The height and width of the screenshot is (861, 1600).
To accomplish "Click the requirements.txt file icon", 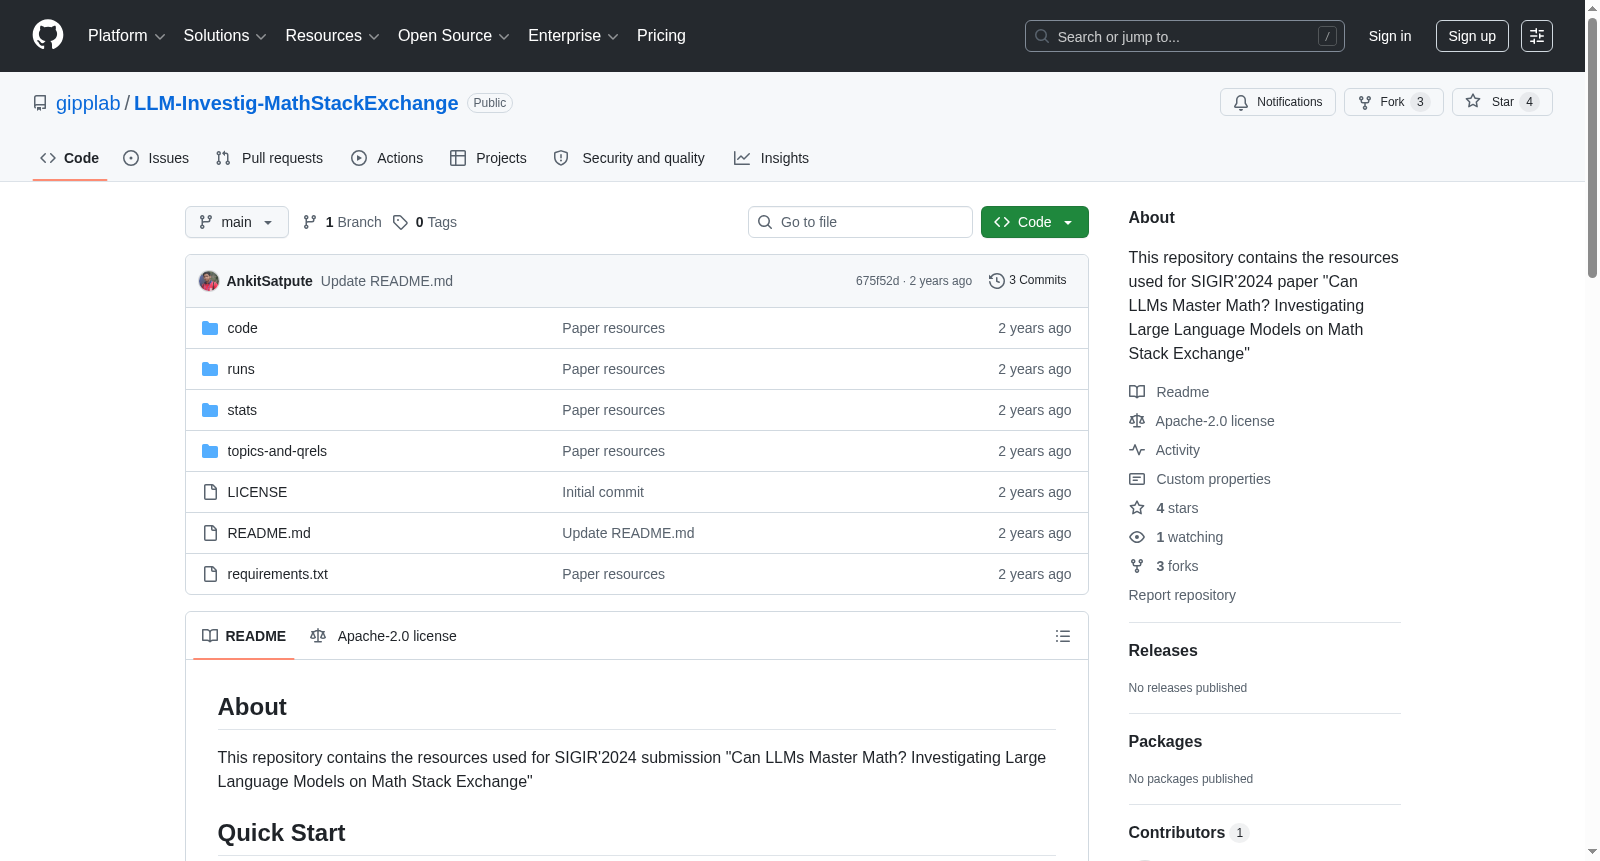I will click(x=210, y=574).
